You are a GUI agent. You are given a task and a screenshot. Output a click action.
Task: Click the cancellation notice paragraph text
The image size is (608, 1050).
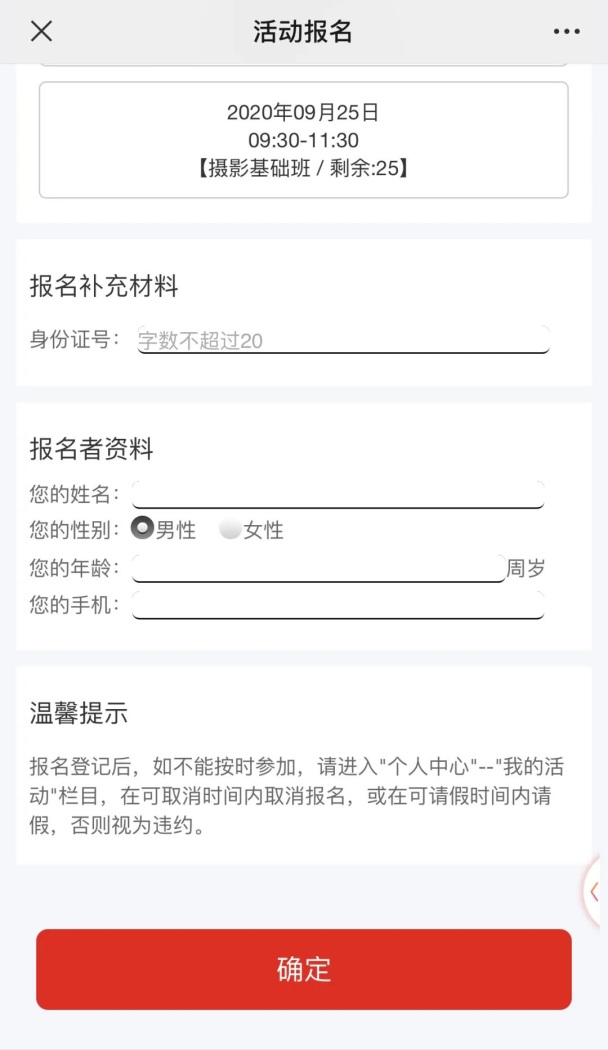click(x=297, y=796)
